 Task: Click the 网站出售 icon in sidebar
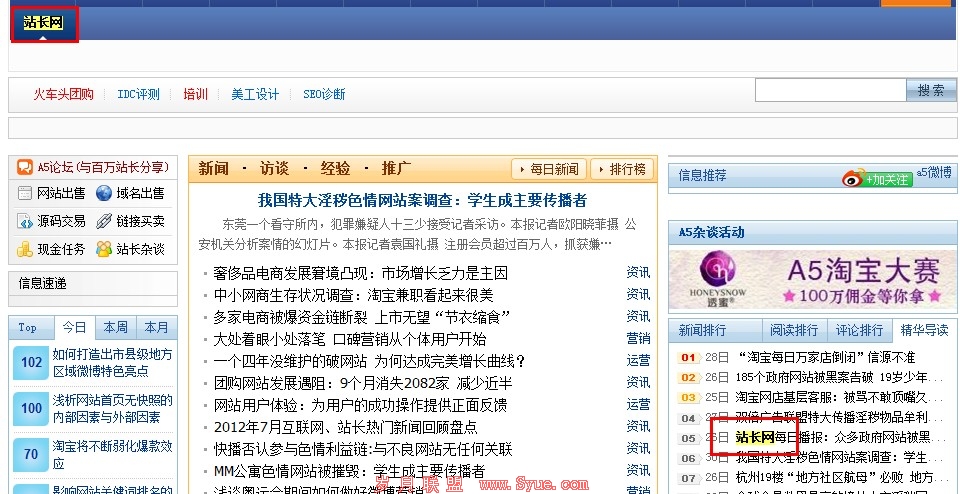click(x=25, y=194)
